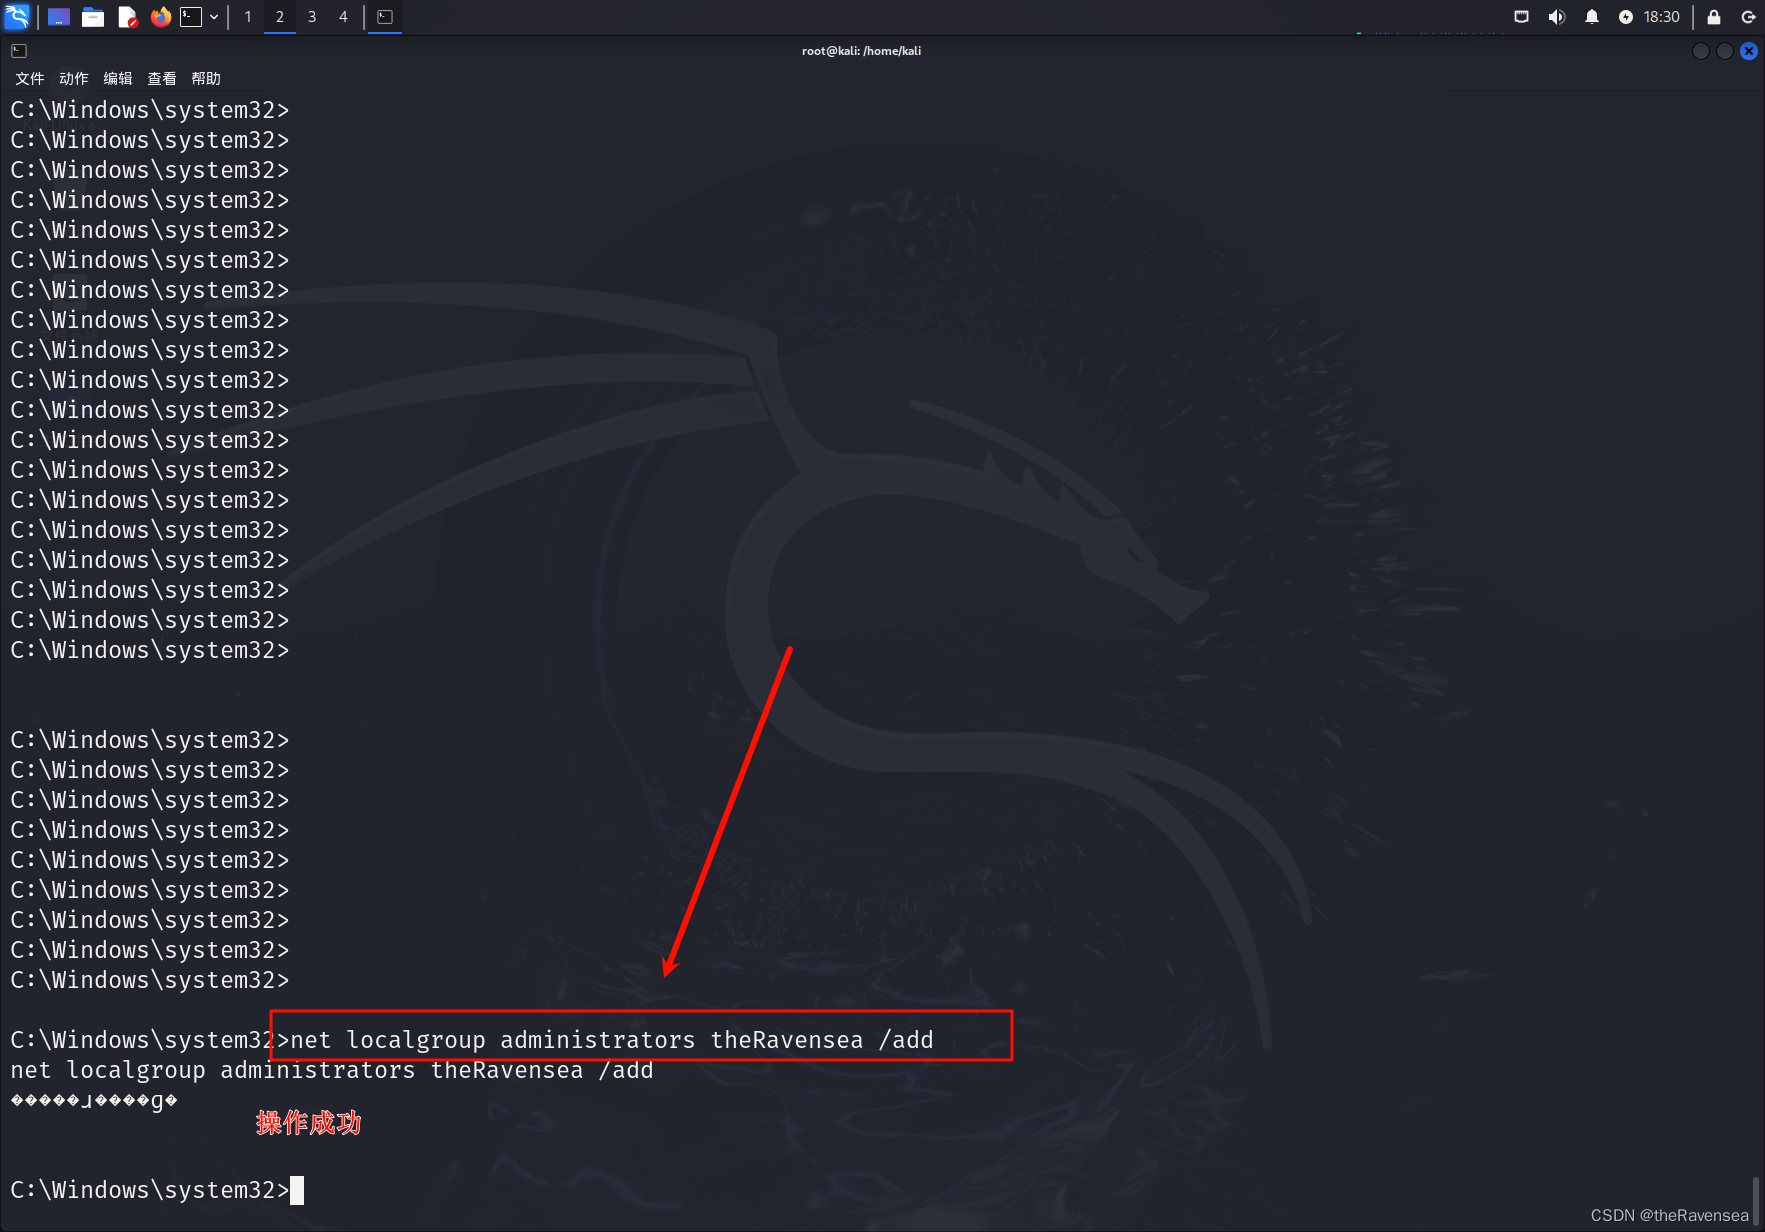Minimize the terminal window
This screenshot has height=1232, width=1765.
click(x=1700, y=51)
